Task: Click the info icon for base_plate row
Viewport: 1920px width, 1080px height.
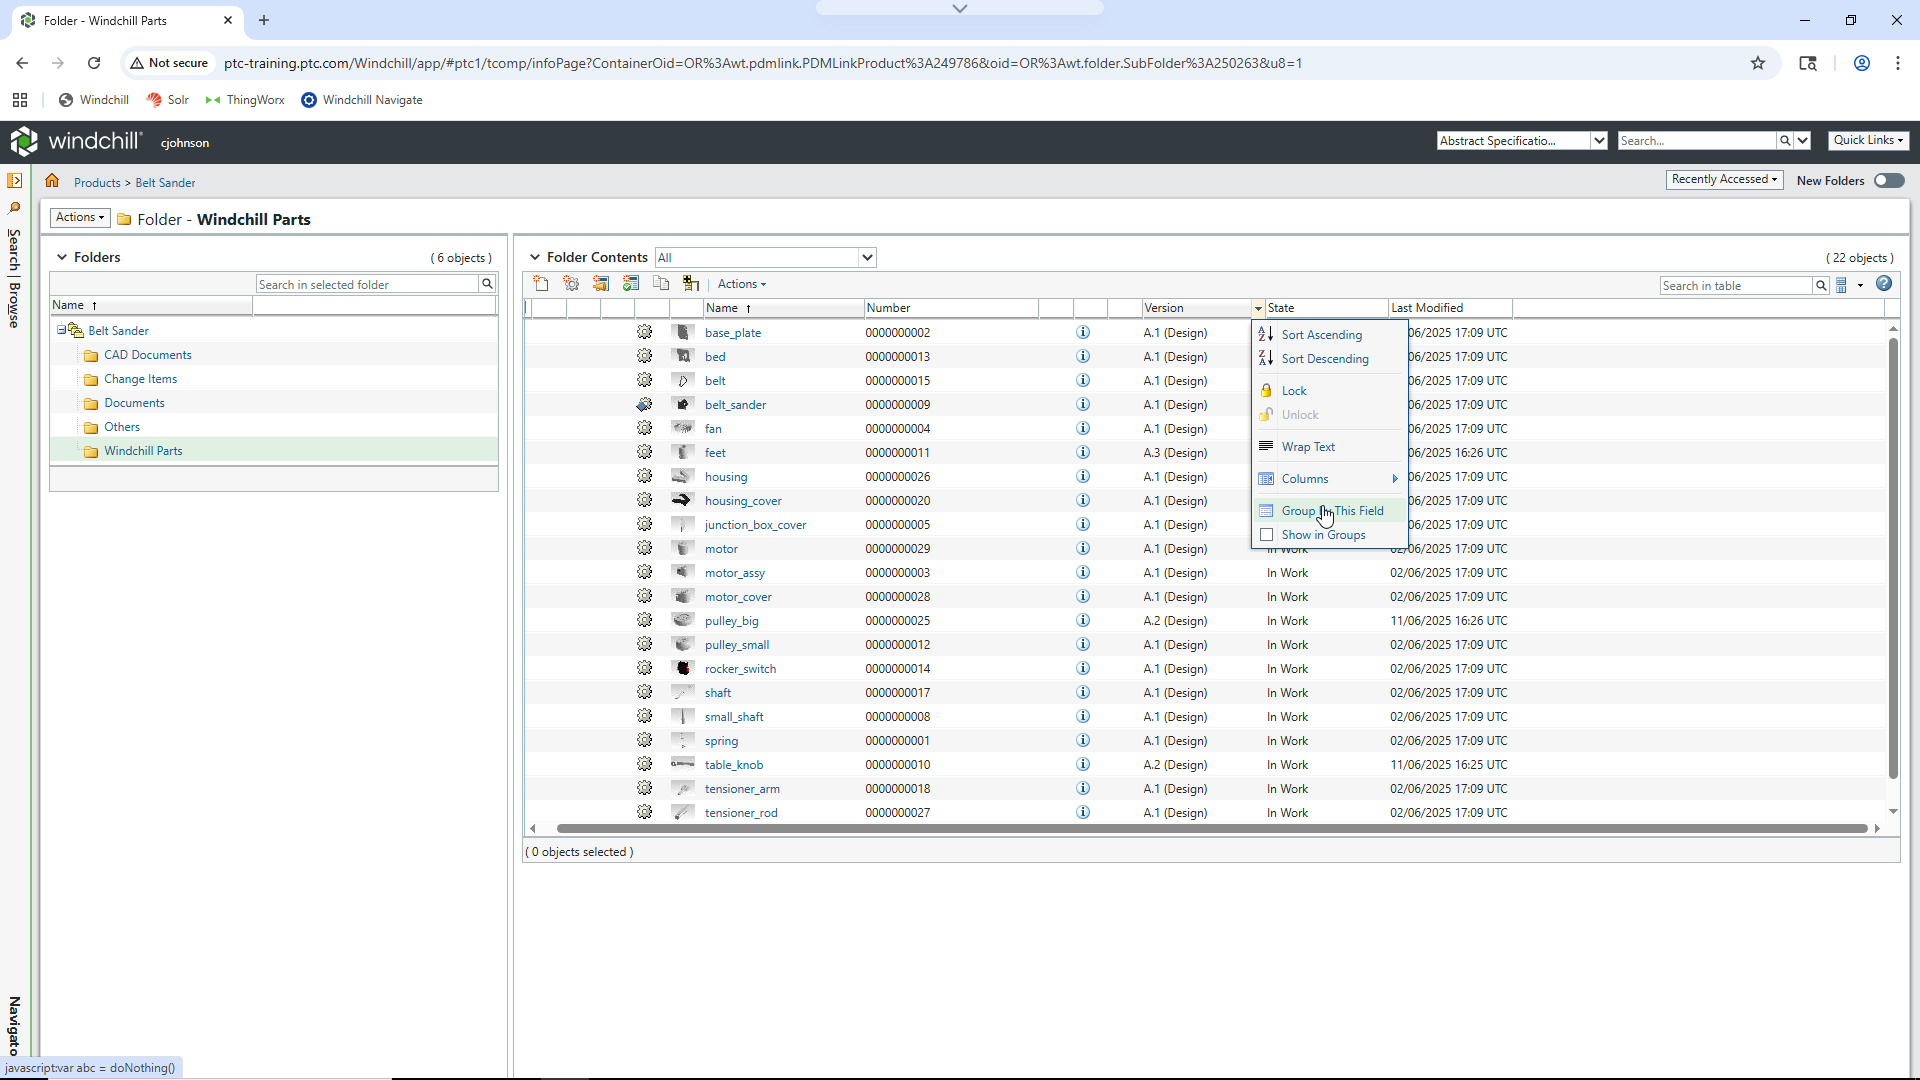Action: (x=1083, y=333)
